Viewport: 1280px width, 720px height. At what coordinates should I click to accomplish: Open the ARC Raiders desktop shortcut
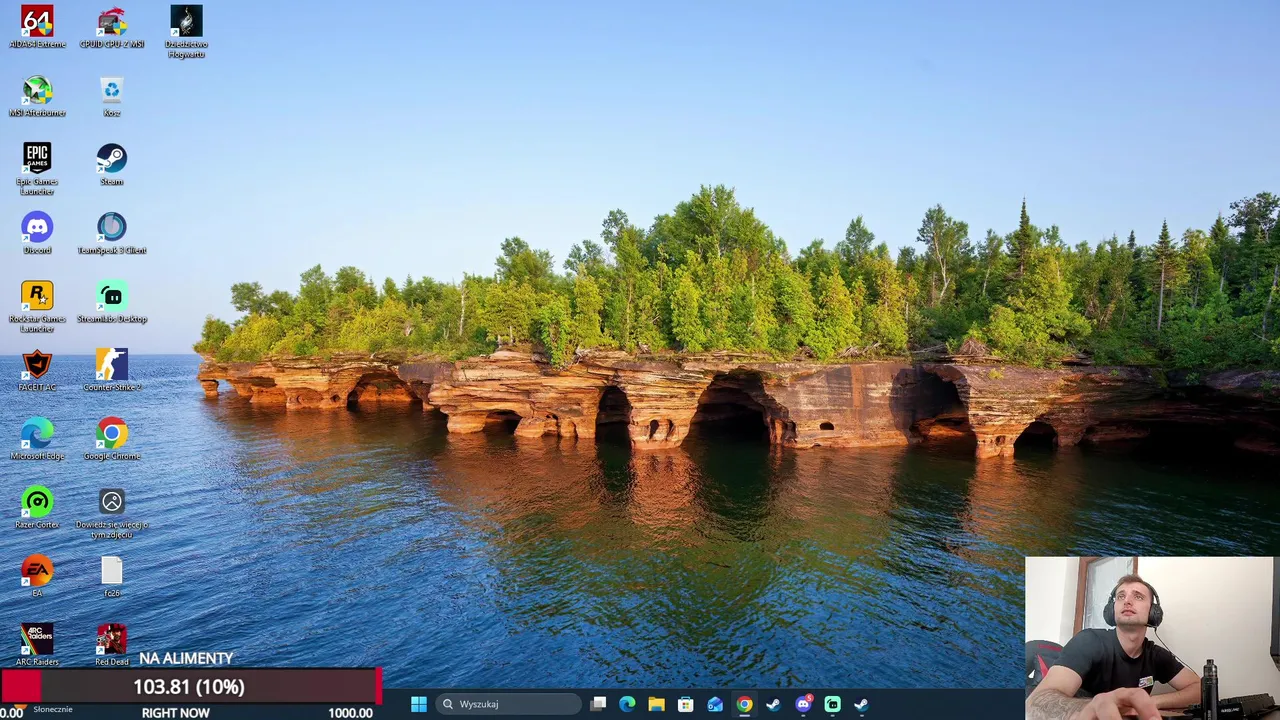(x=37, y=645)
